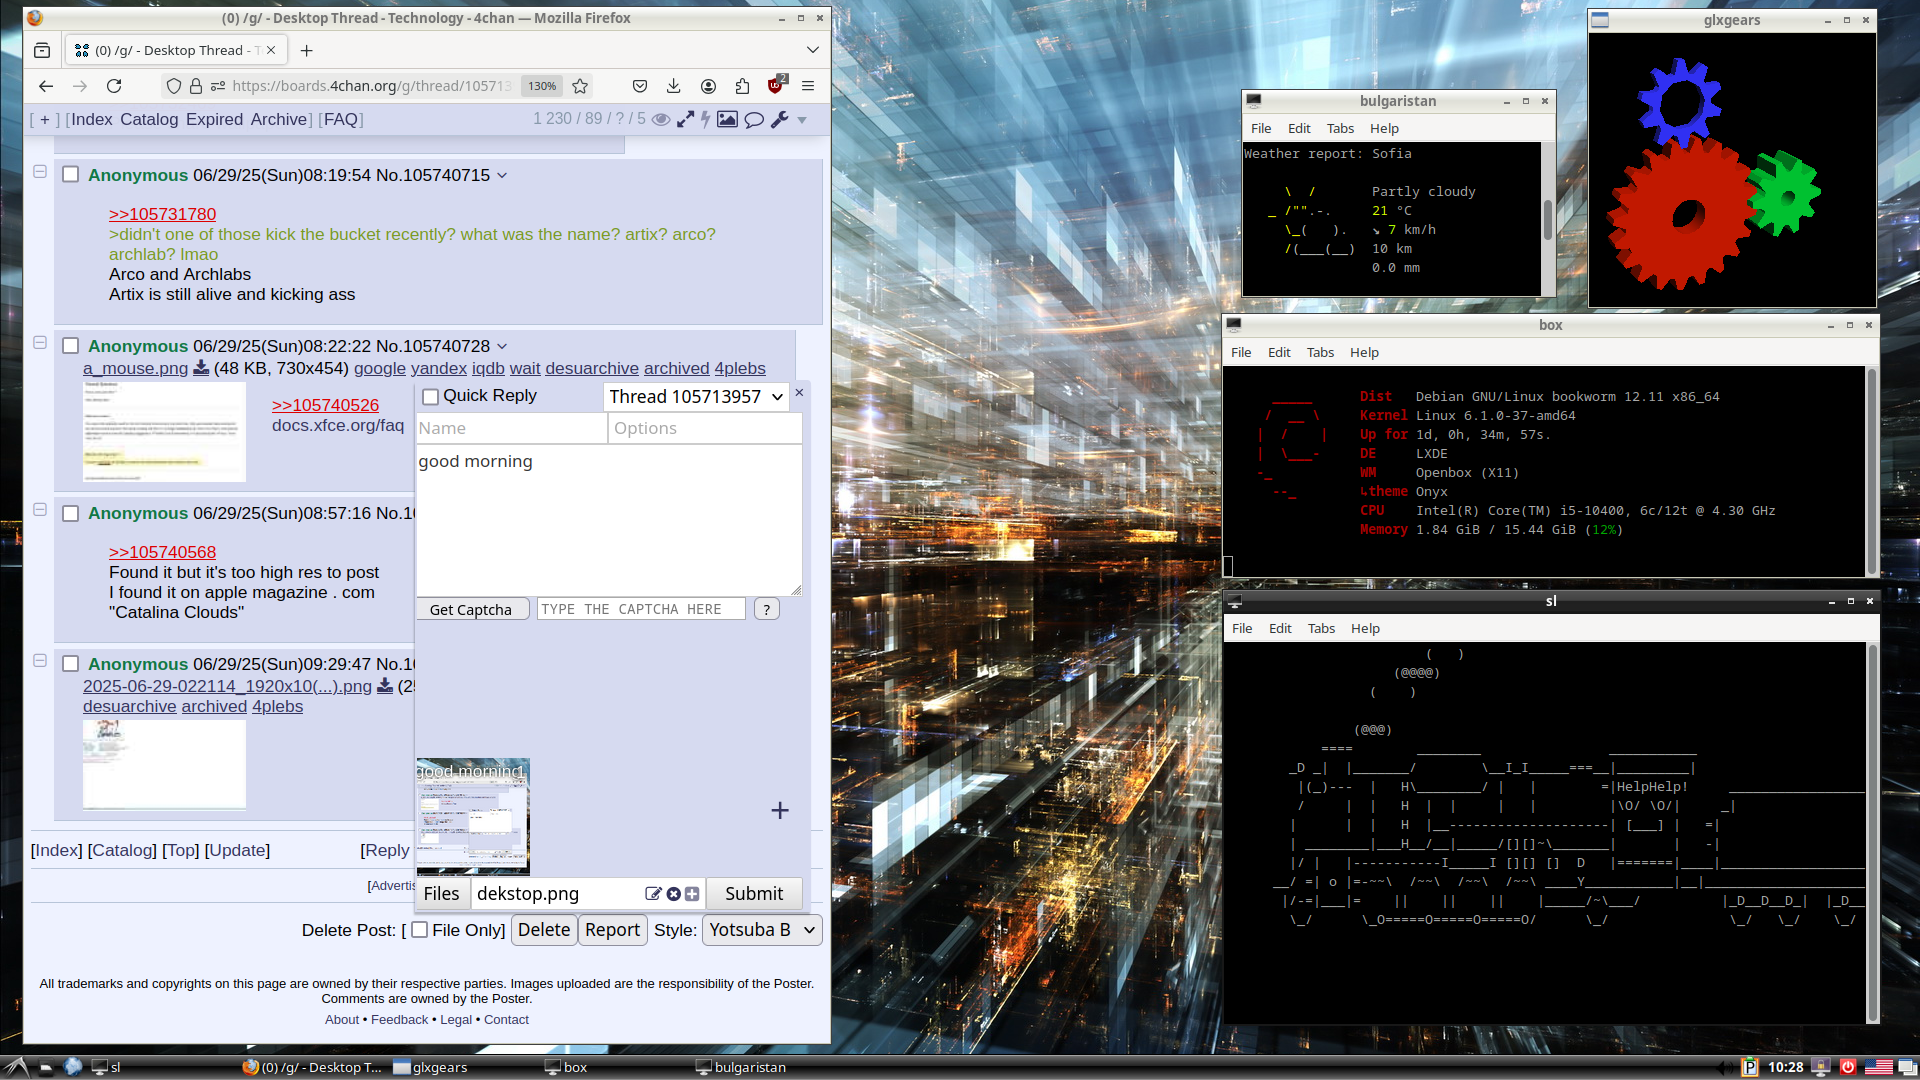Open the 4chan X gallery image icon
The height and width of the screenshot is (1080, 1920).
727,119
